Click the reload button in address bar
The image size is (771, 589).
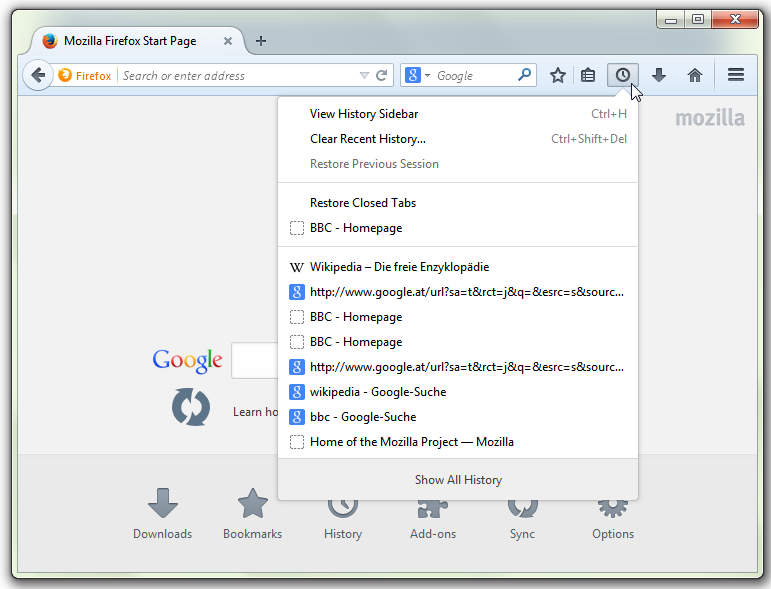click(x=381, y=75)
